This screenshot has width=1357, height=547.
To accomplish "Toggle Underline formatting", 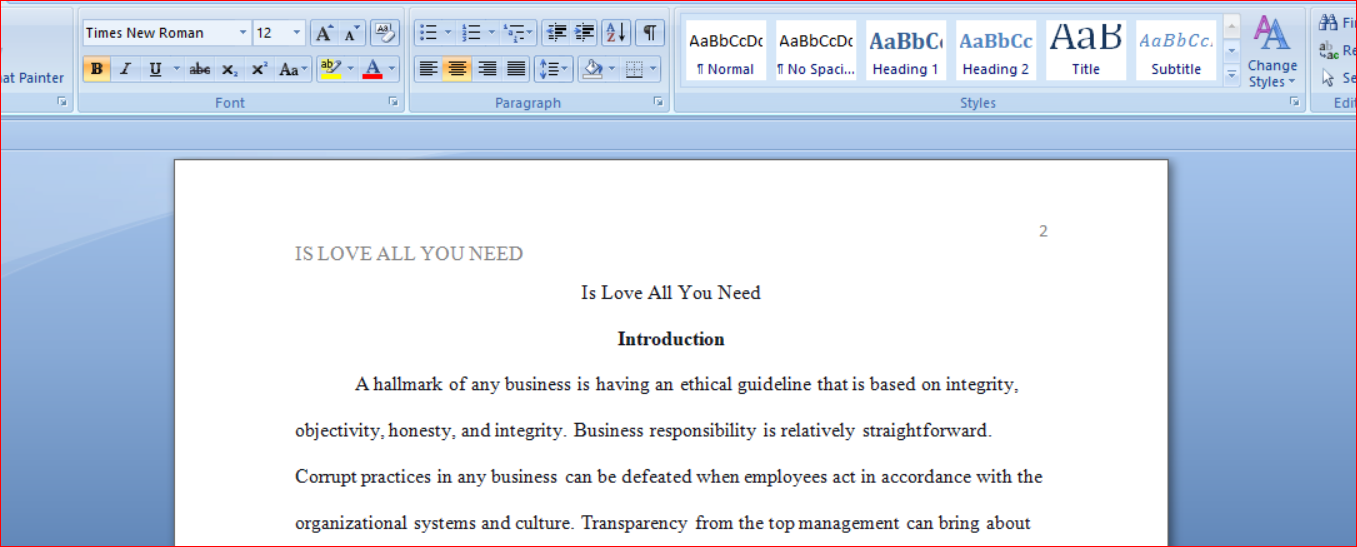I will (x=155, y=69).
